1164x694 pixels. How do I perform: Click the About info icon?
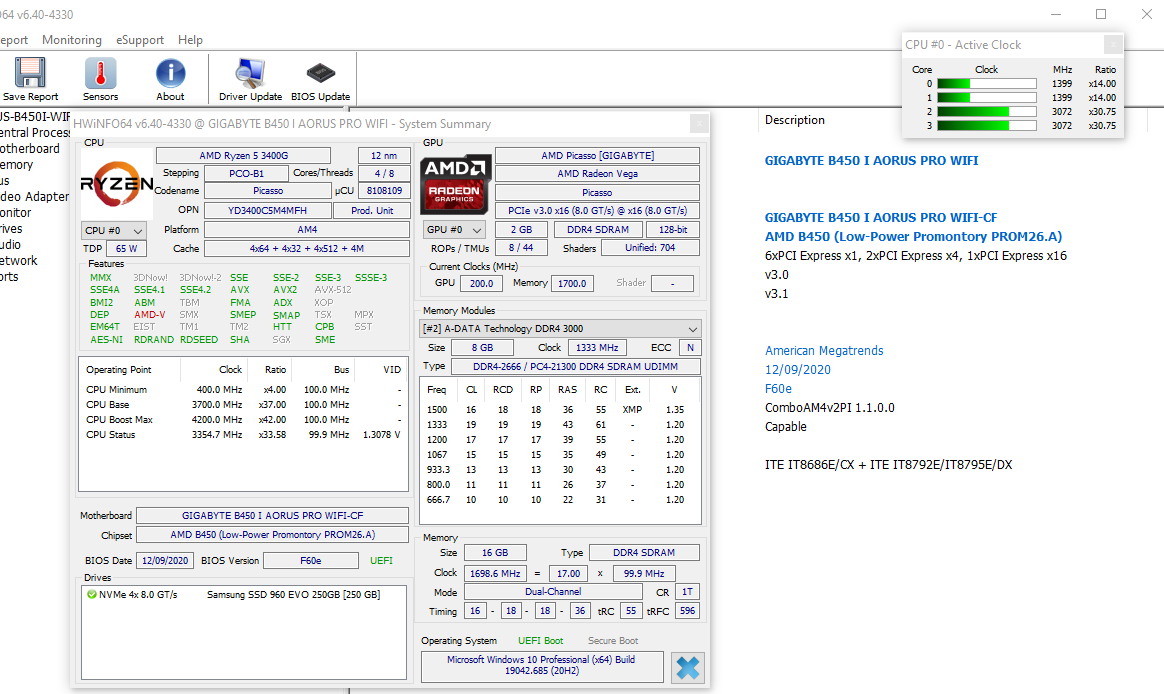170,75
